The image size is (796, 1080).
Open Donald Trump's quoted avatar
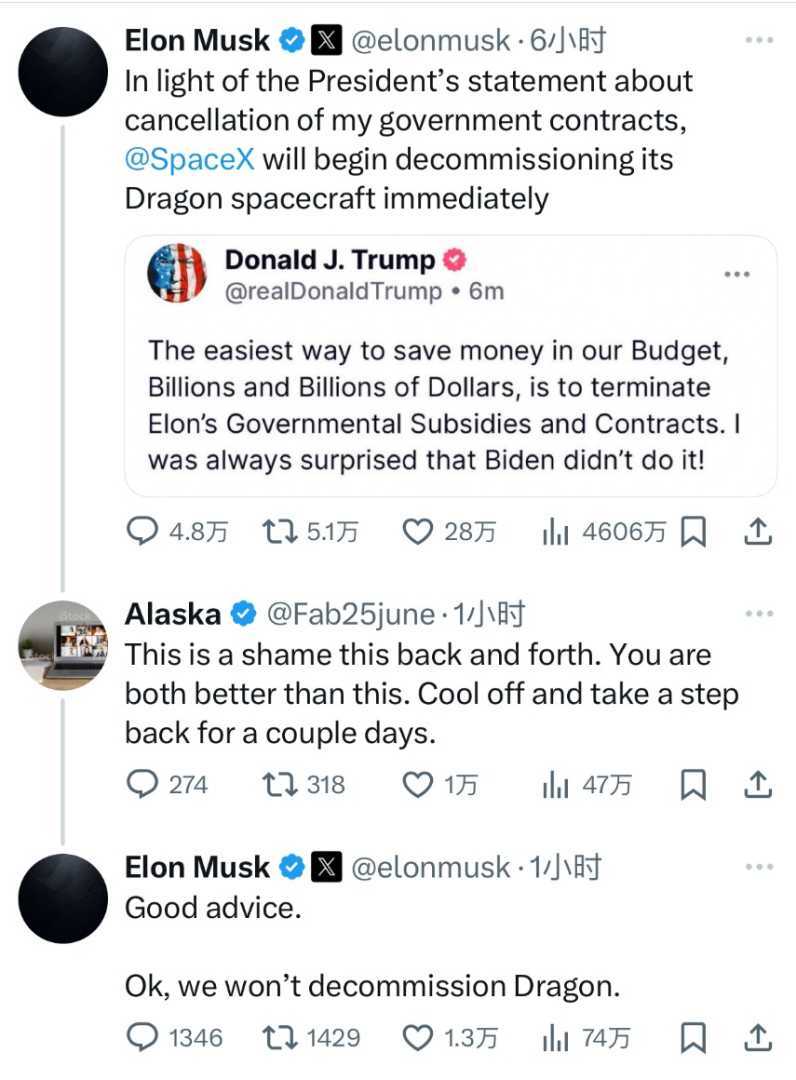tap(177, 273)
